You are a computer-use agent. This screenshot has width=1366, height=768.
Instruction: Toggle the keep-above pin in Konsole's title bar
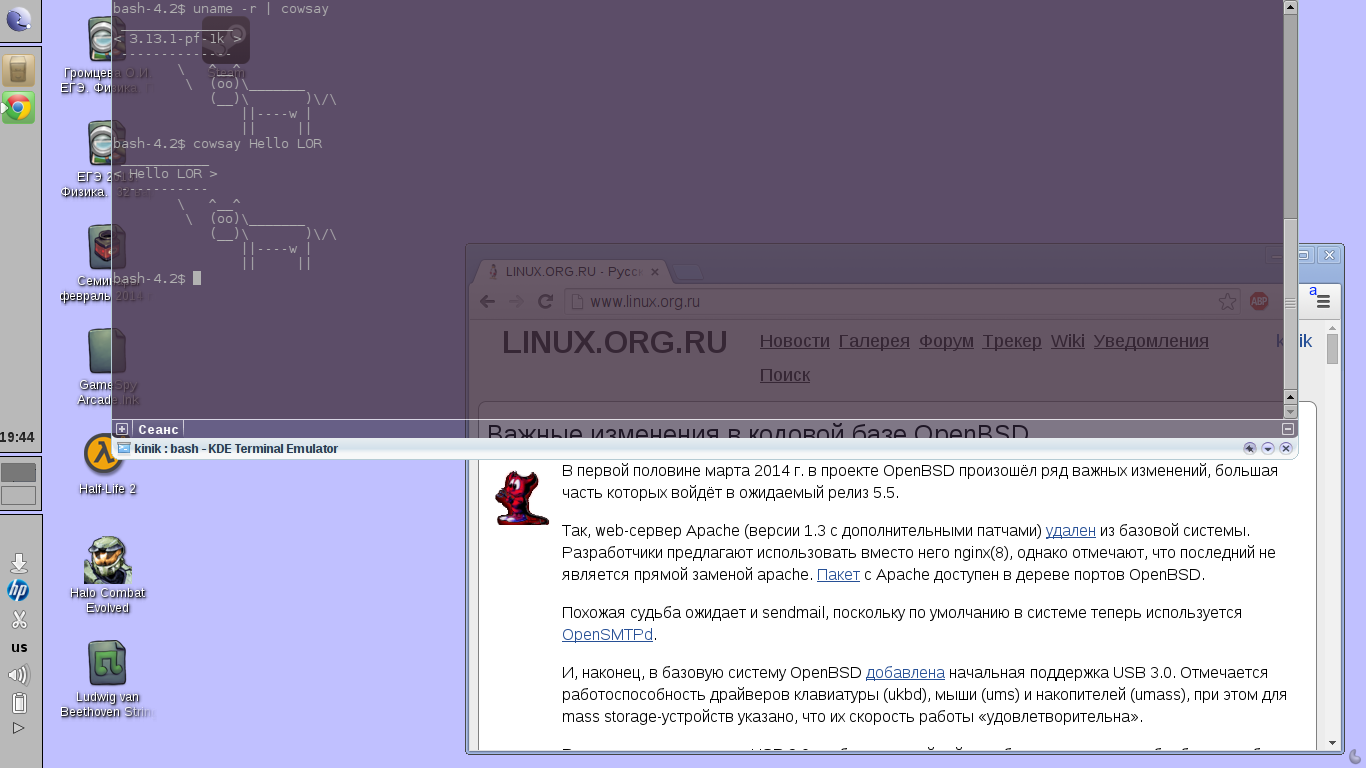click(x=1249, y=449)
